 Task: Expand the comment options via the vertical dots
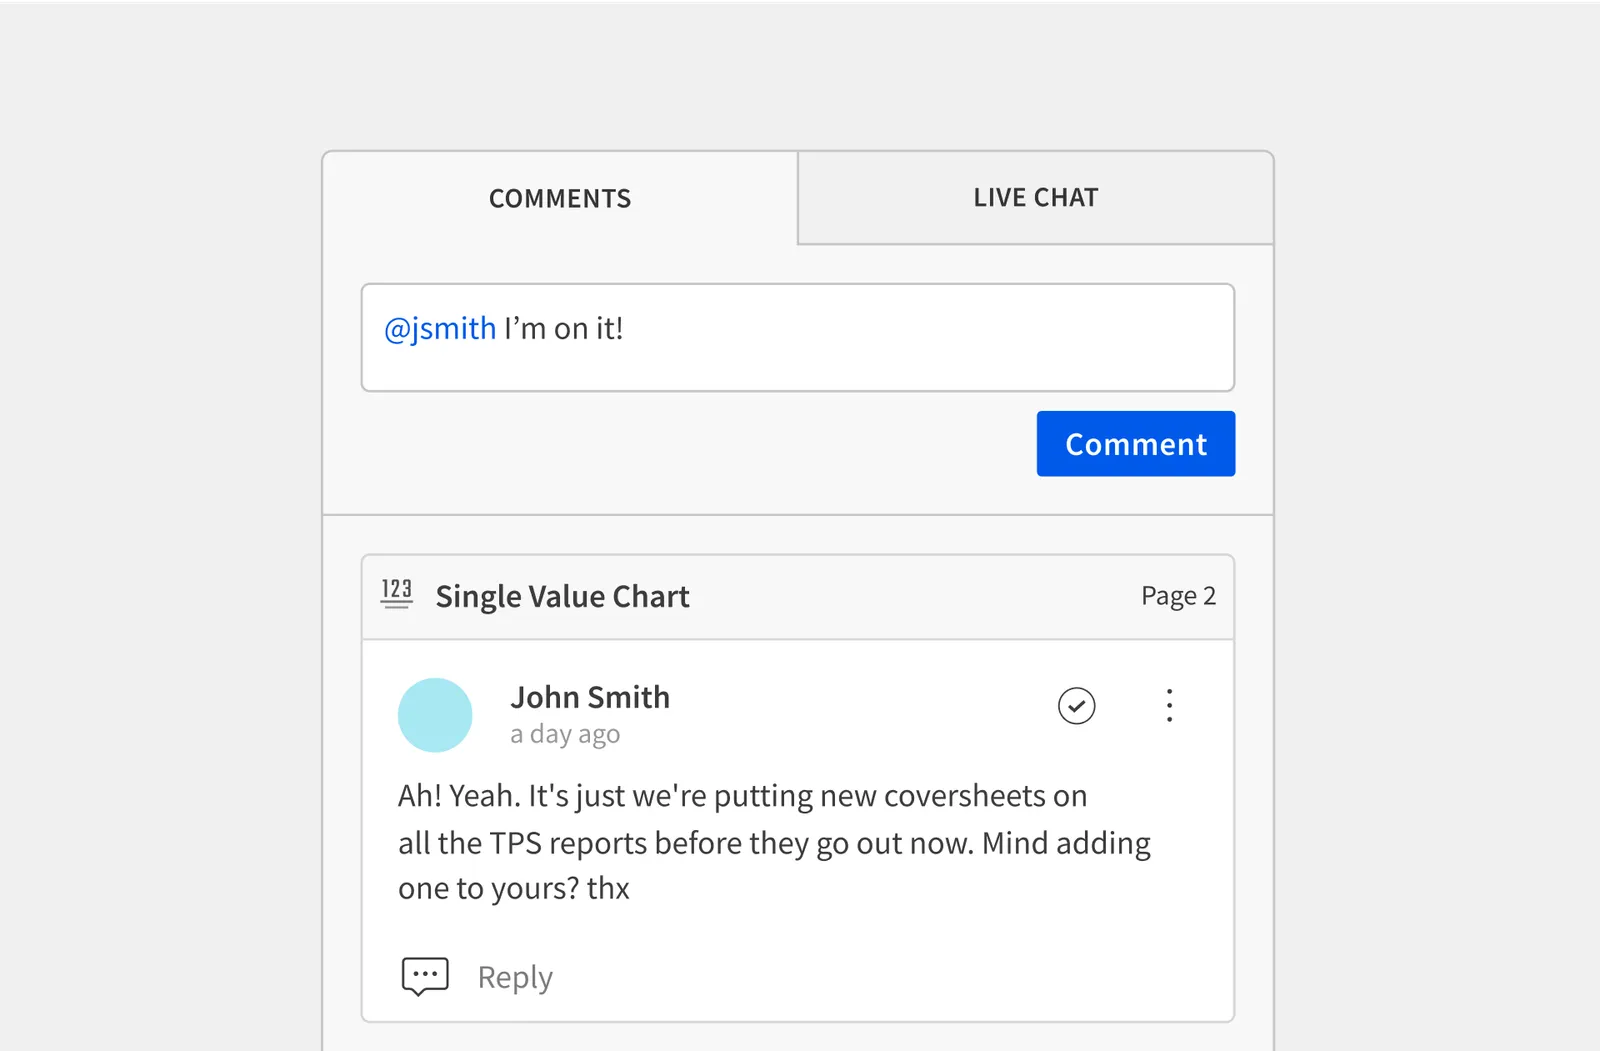(x=1169, y=706)
